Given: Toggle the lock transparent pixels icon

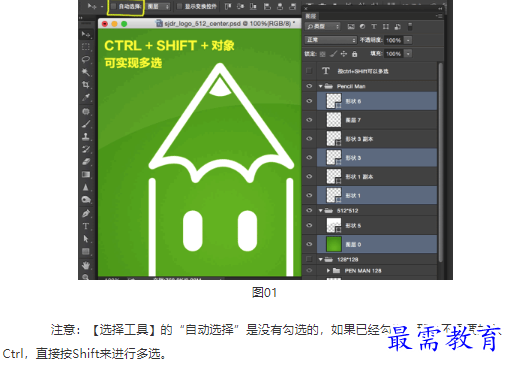Looking at the screenshot, I should click(323, 54).
